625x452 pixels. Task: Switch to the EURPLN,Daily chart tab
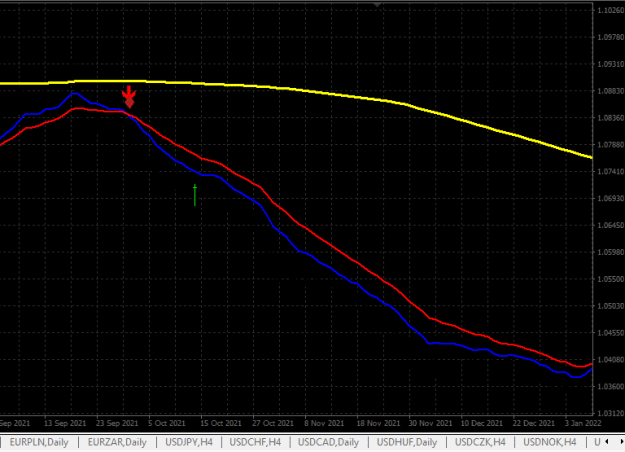click(39, 442)
